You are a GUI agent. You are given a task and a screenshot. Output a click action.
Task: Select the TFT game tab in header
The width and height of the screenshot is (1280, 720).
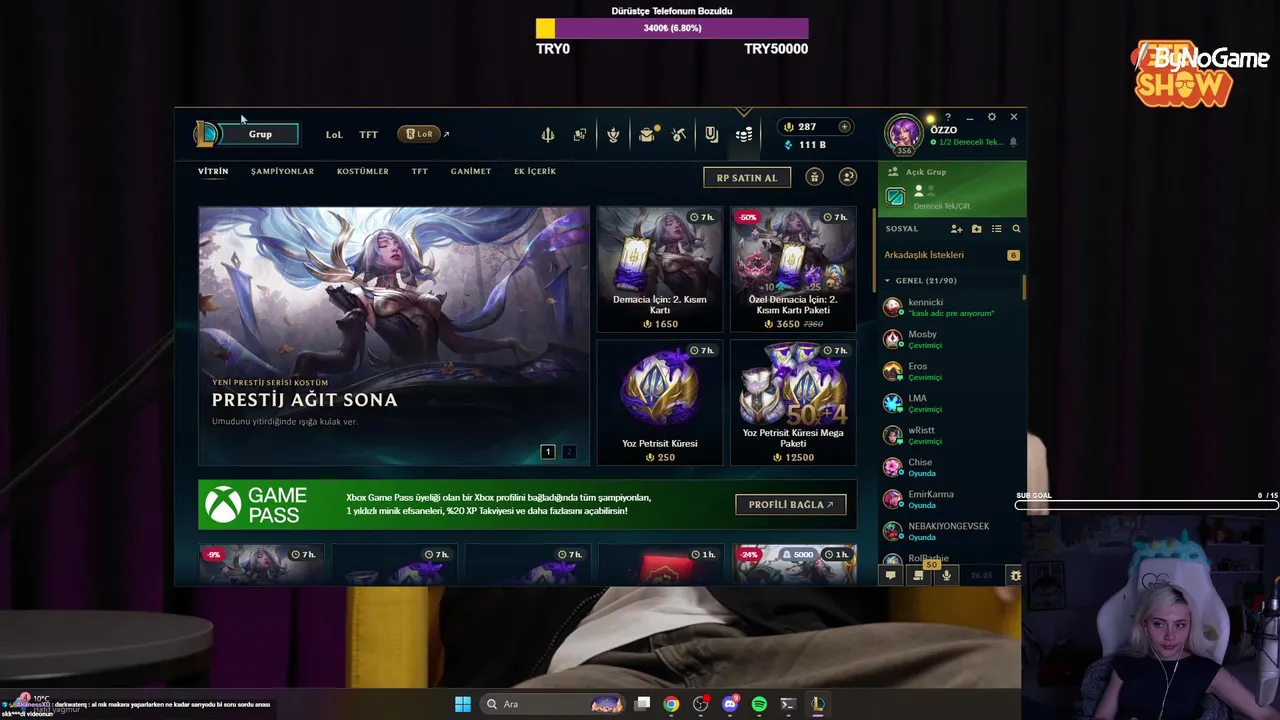click(x=368, y=134)
